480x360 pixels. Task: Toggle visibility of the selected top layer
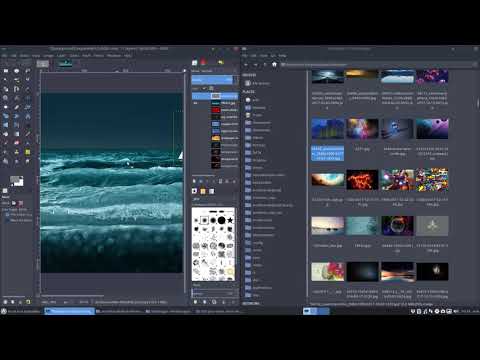195,96
